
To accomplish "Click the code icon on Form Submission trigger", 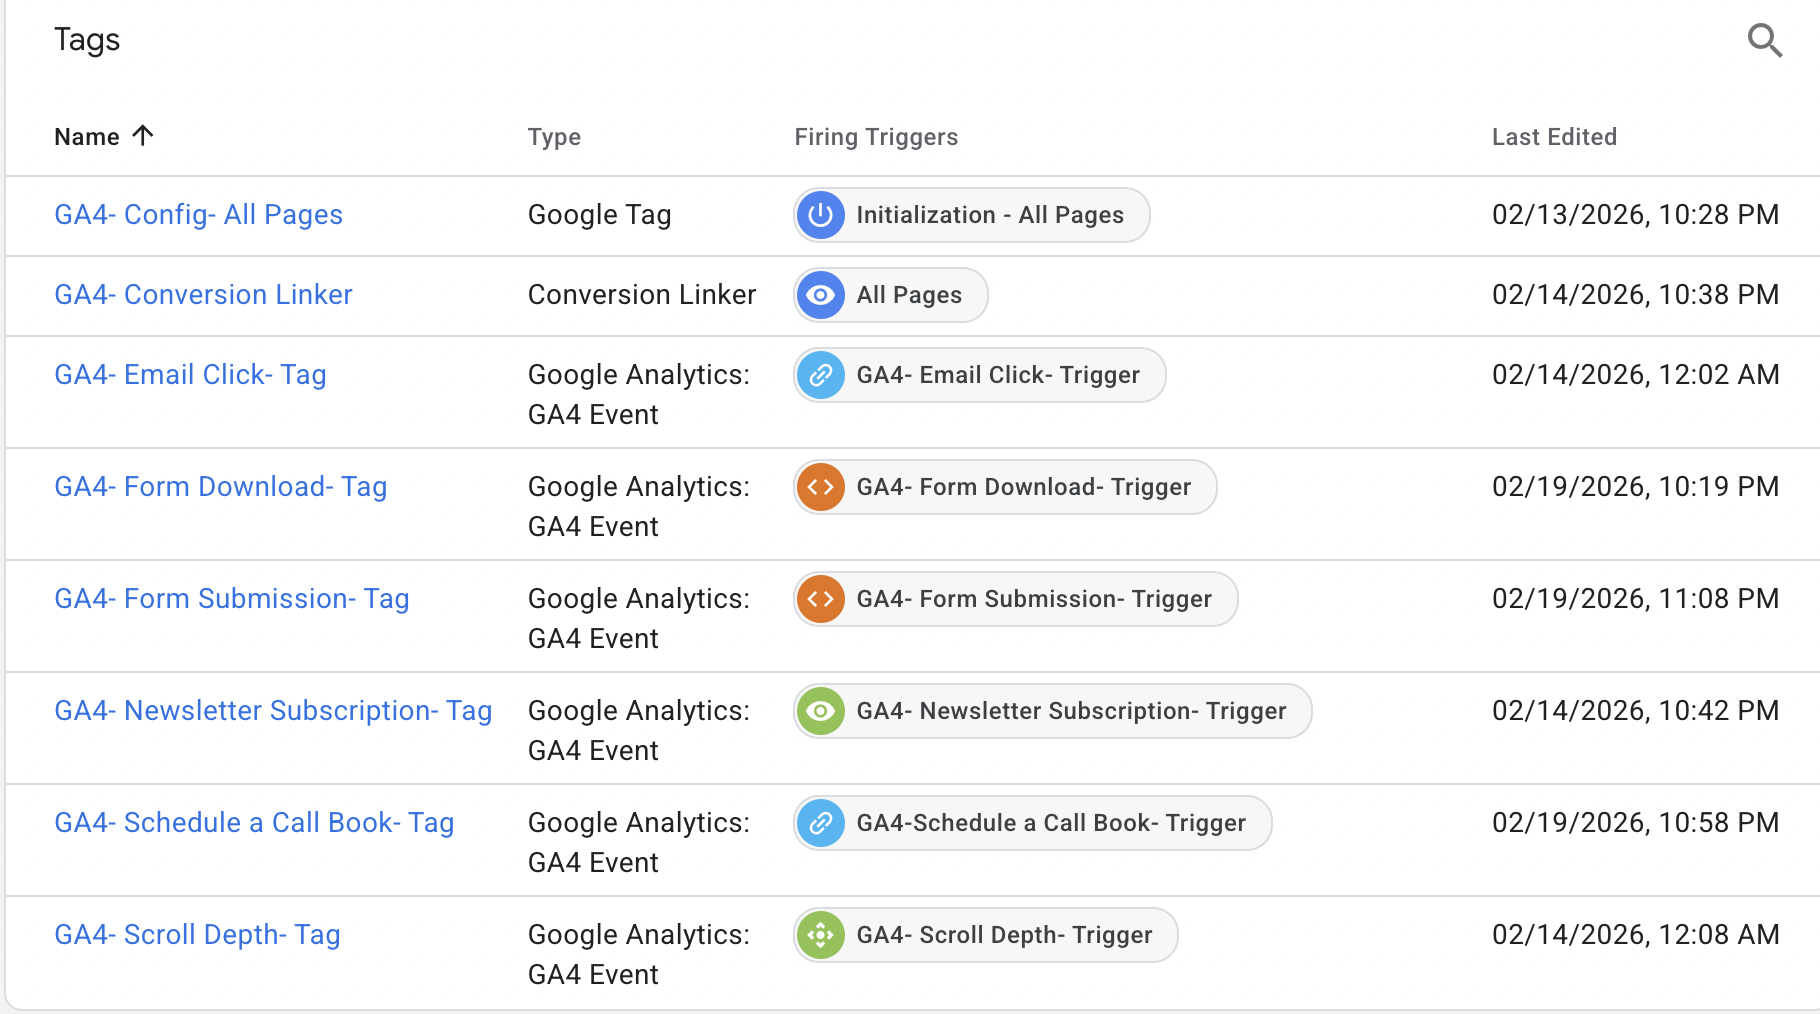I will (820, 599).
